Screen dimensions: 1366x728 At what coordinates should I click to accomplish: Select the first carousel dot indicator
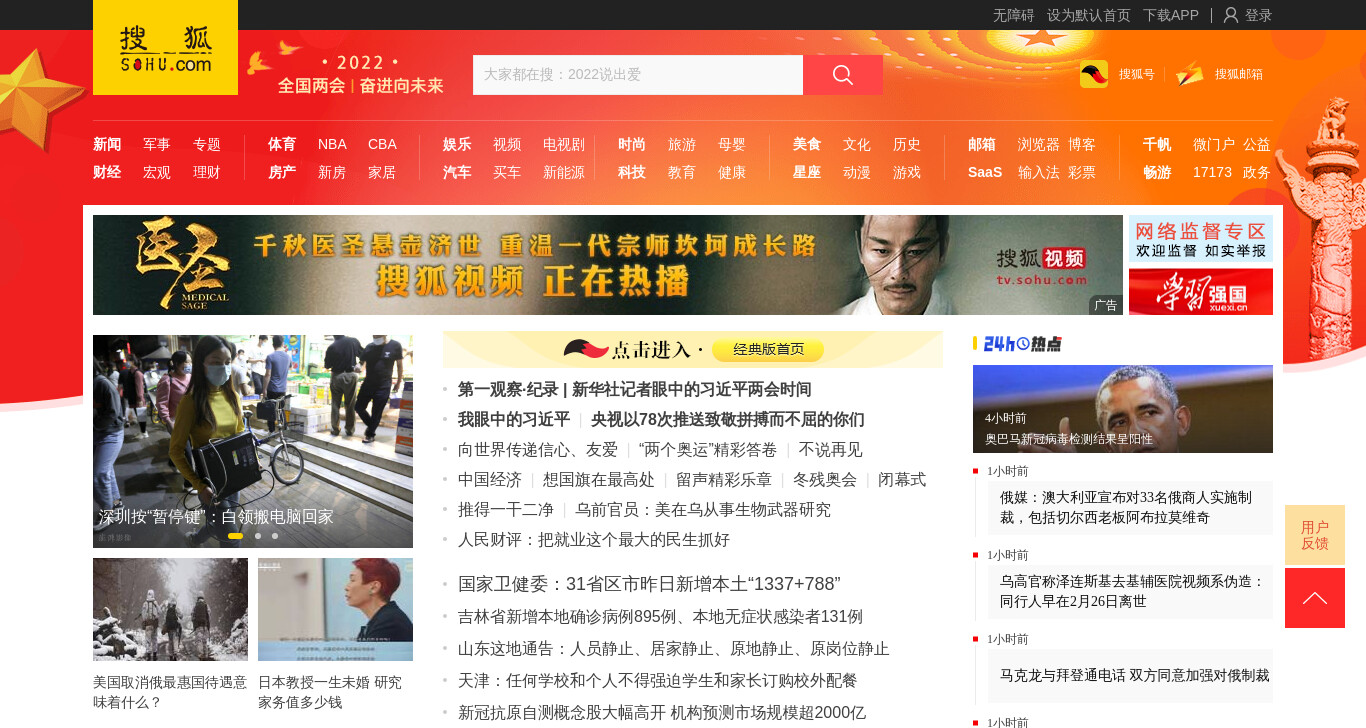(x=235, y=536)
